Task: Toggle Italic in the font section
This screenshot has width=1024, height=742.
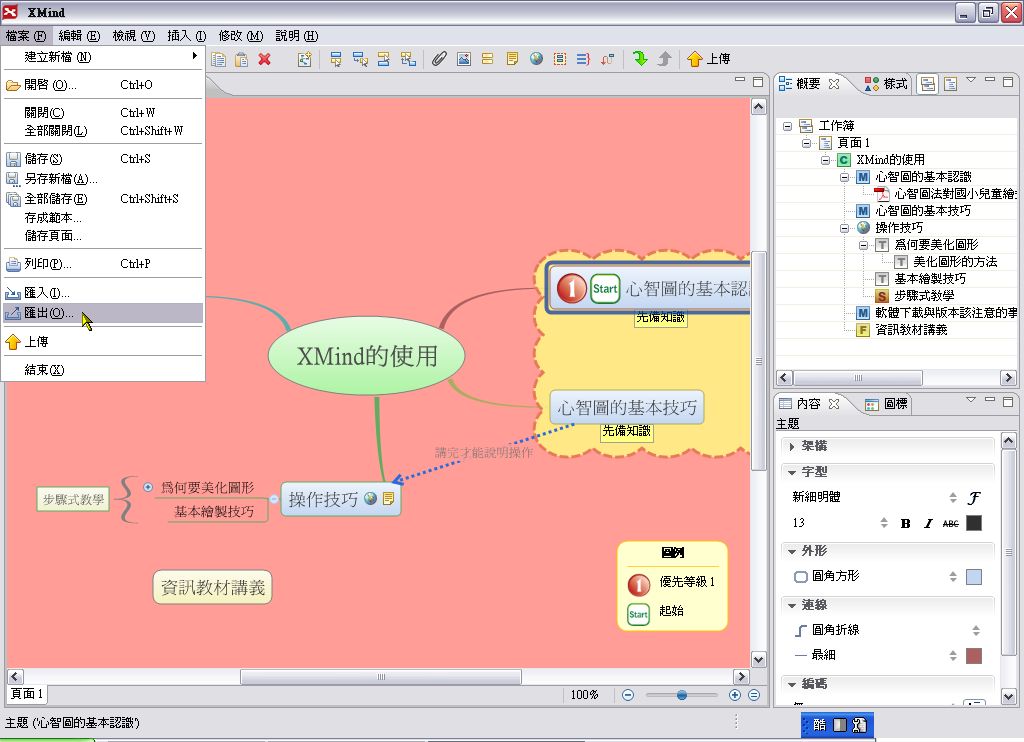Action: click(928, 523)
